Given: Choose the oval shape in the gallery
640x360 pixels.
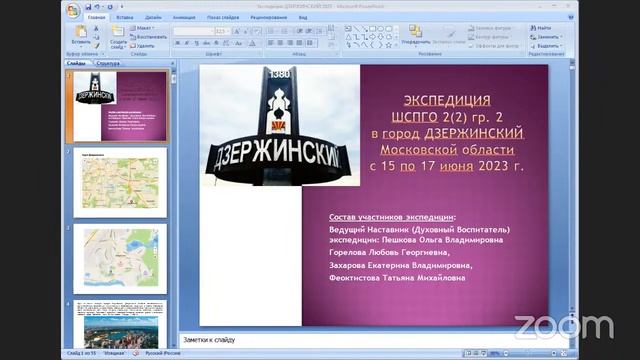Looking at the screenshot, I should (380, 29).
